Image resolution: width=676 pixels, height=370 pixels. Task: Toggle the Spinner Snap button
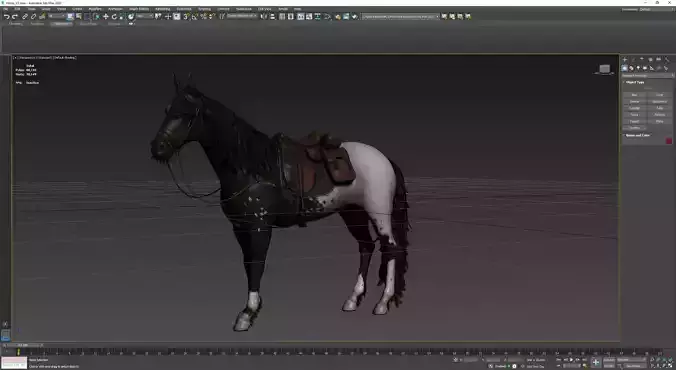[x=211, y=16]
